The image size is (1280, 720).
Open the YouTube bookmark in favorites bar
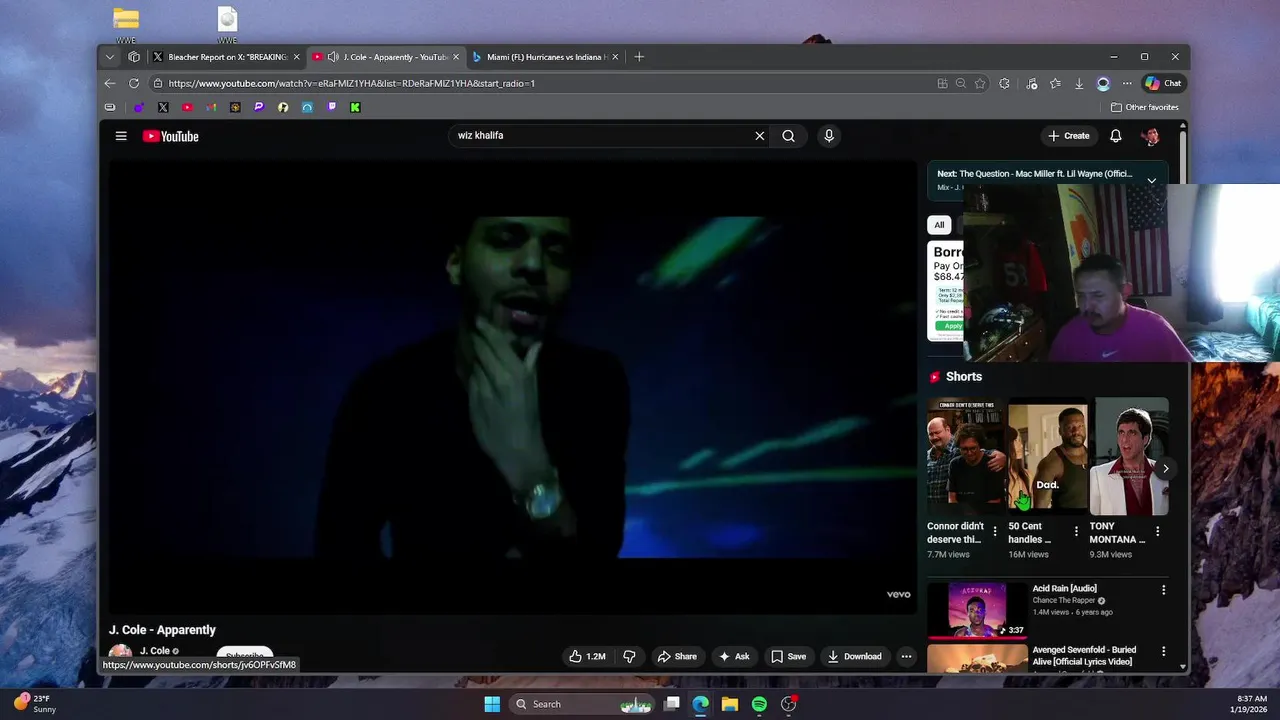[x=187, y=107]
